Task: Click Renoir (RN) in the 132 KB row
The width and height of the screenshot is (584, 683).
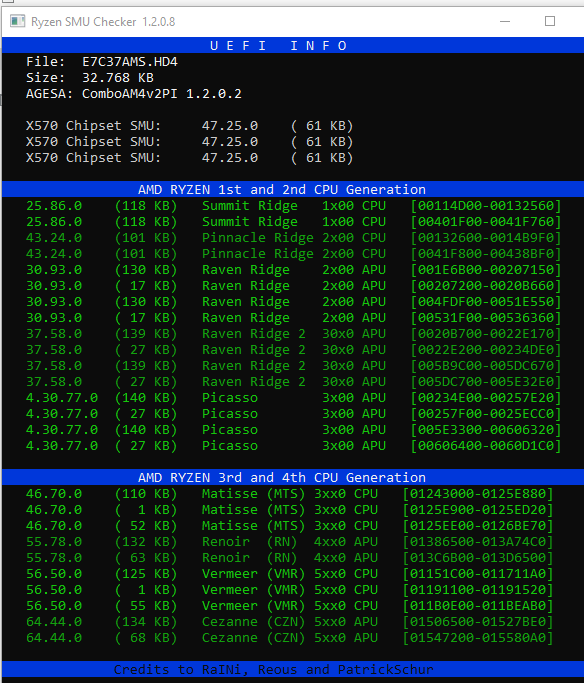Action: tap(249, 542)
